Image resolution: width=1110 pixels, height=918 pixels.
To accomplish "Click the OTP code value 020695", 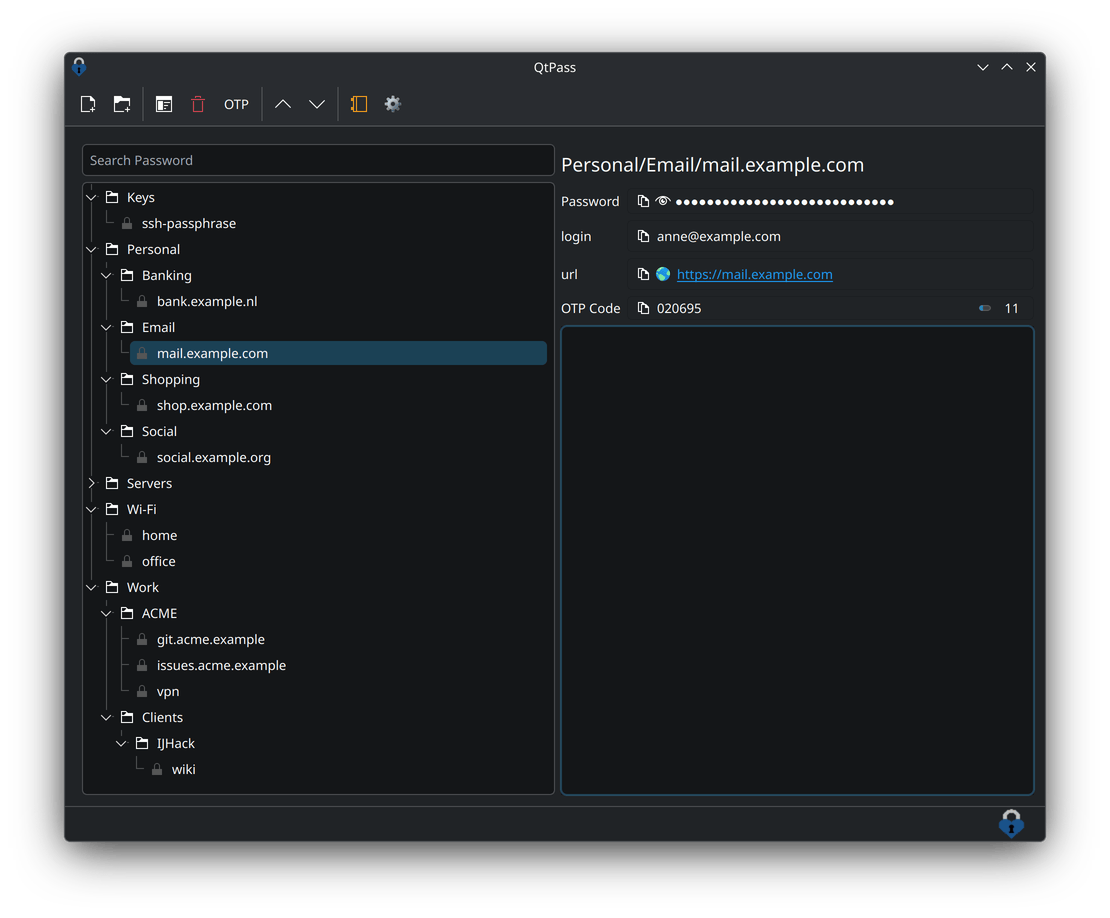I will [679, 308].
